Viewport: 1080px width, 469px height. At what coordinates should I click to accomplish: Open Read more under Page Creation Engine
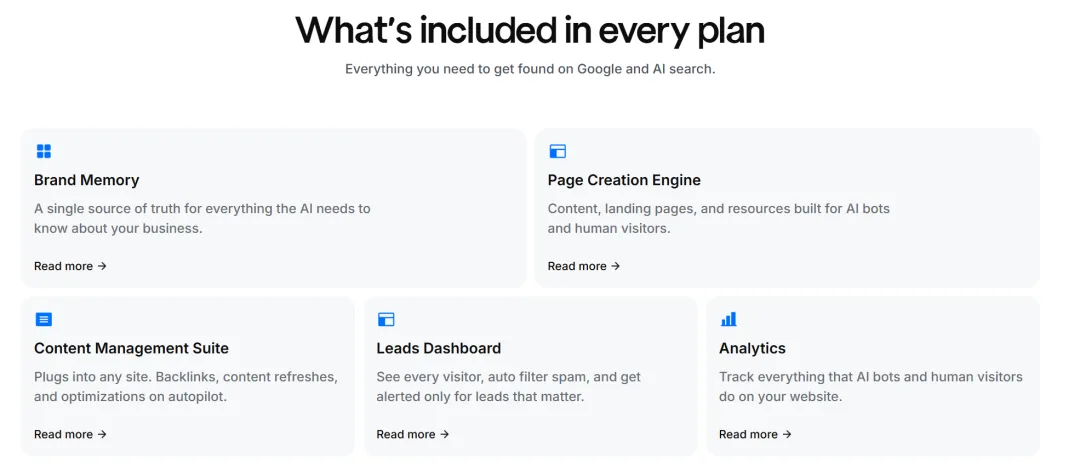pos(584,266)
